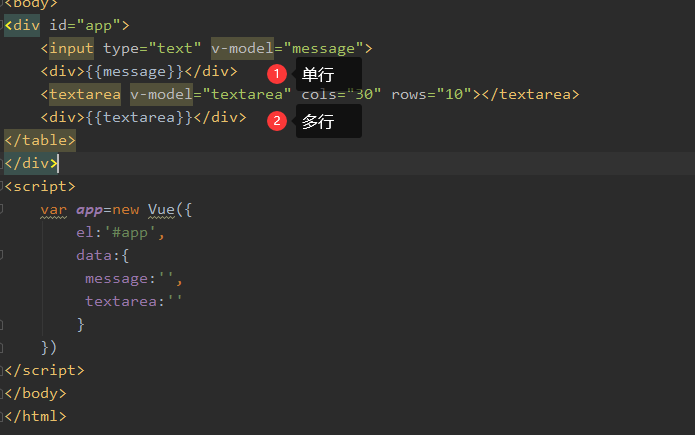
Task: Select the type="text" attribute
Action: [x=152, y=48]
